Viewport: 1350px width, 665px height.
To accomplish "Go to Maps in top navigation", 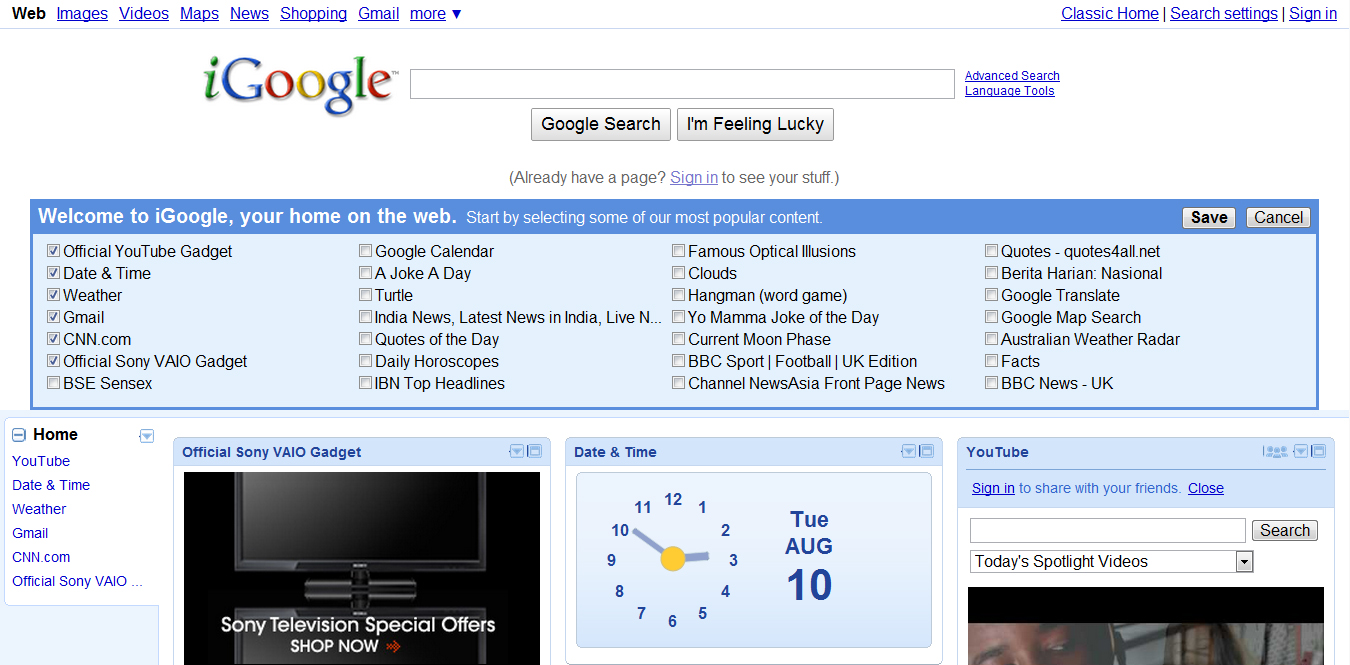I will pos(199,14).
